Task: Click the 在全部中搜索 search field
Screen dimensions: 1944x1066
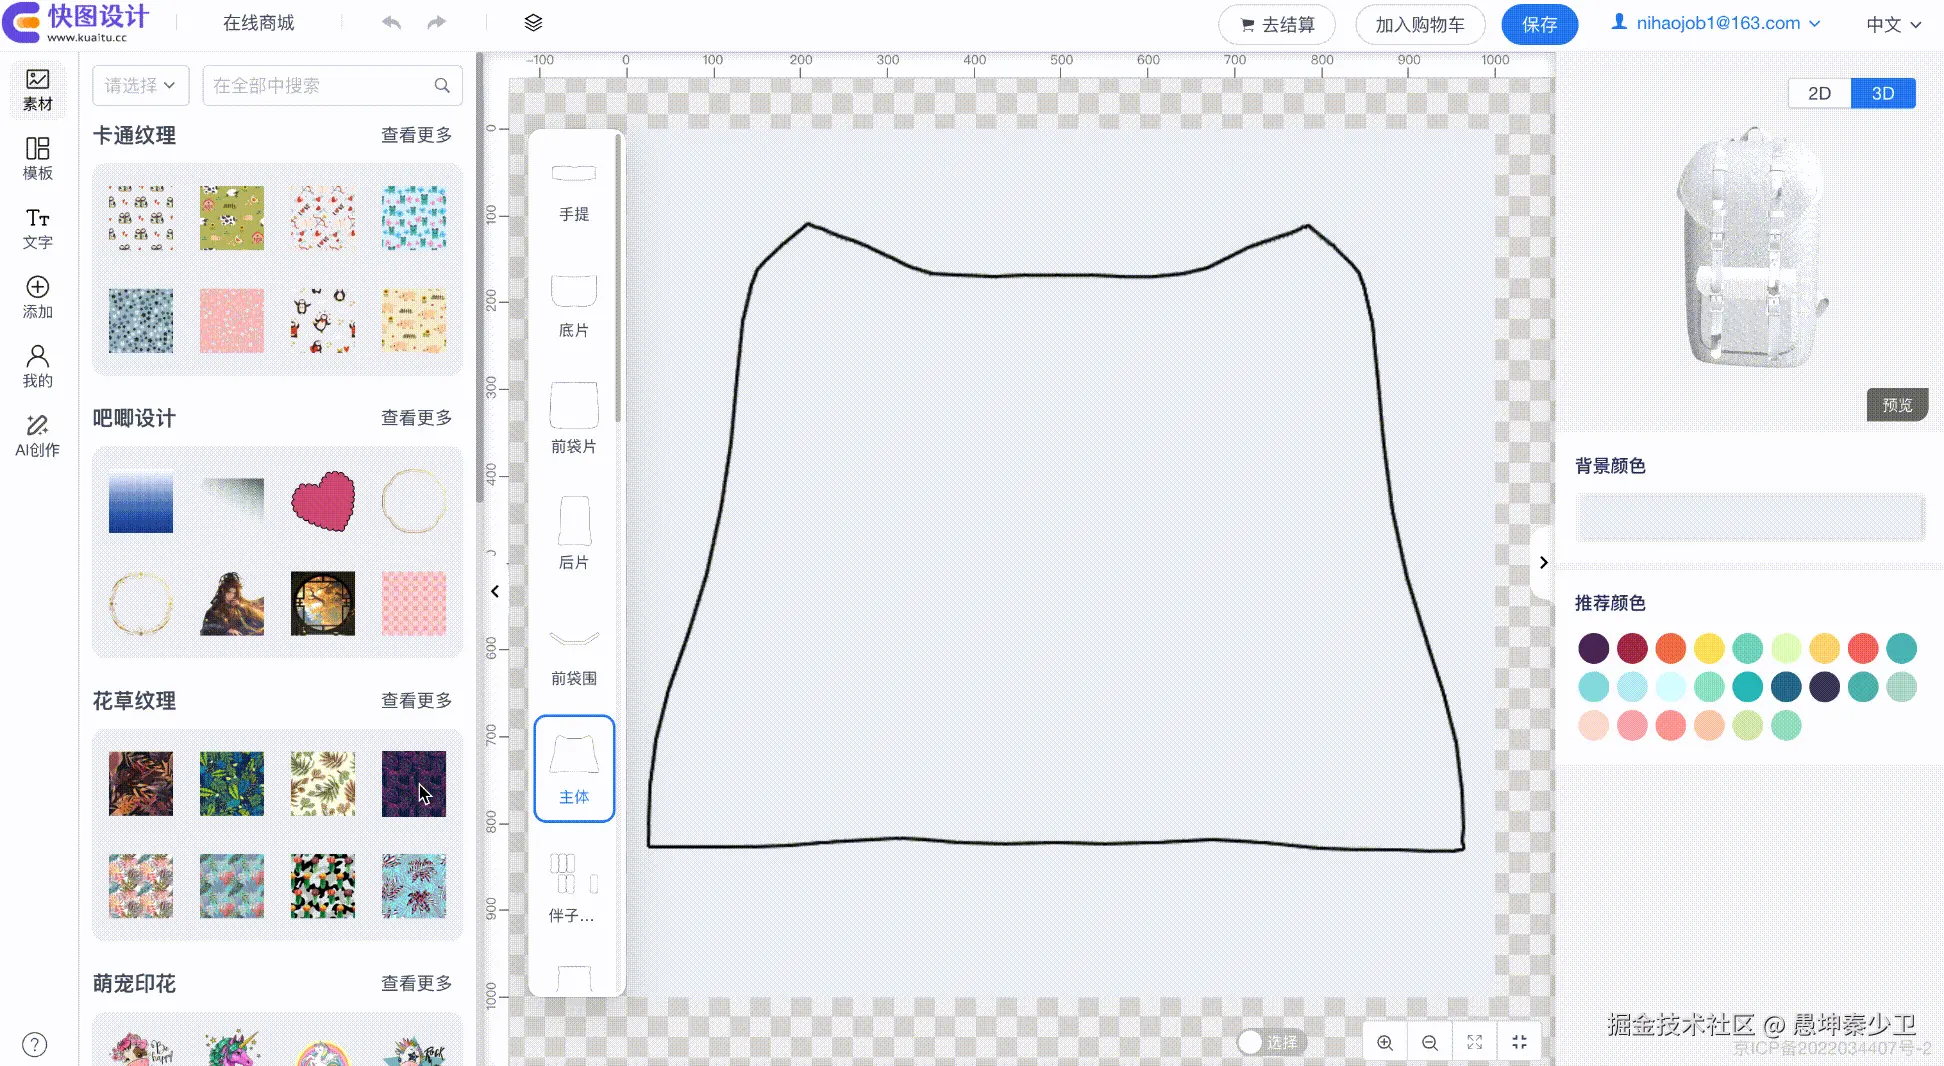Action: [320, 85]
